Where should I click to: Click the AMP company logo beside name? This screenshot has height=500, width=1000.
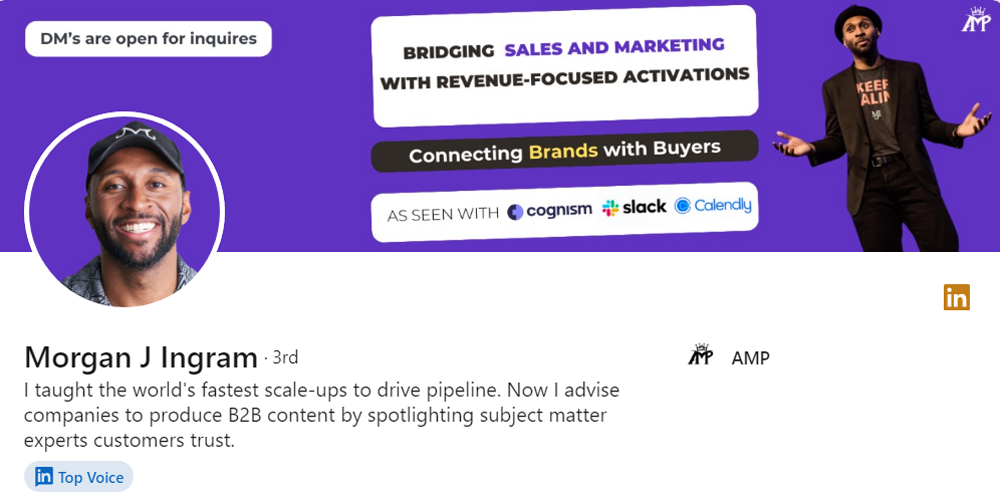700,354
